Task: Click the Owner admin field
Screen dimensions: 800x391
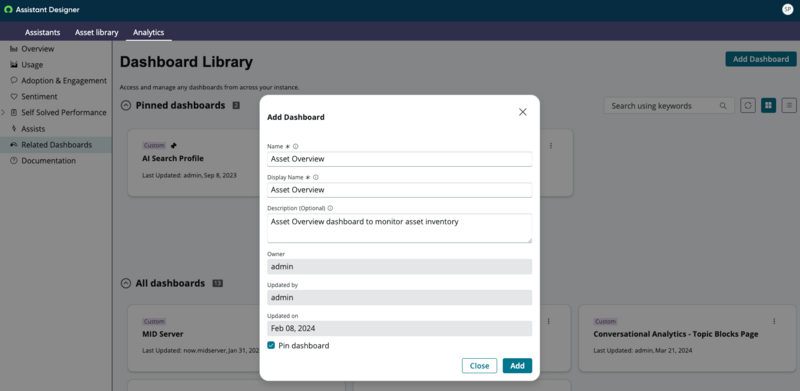Action: point(399,266)
